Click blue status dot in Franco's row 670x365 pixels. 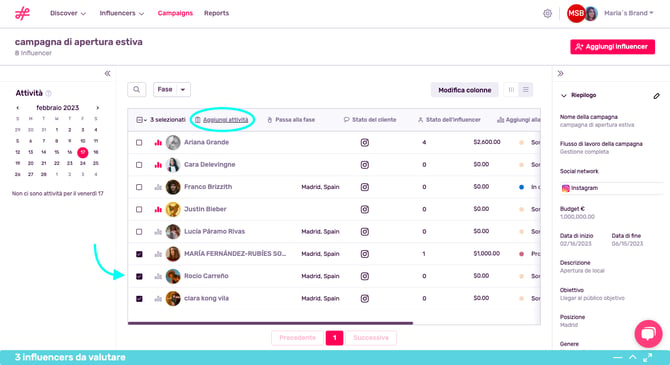[x=521, y=187]
